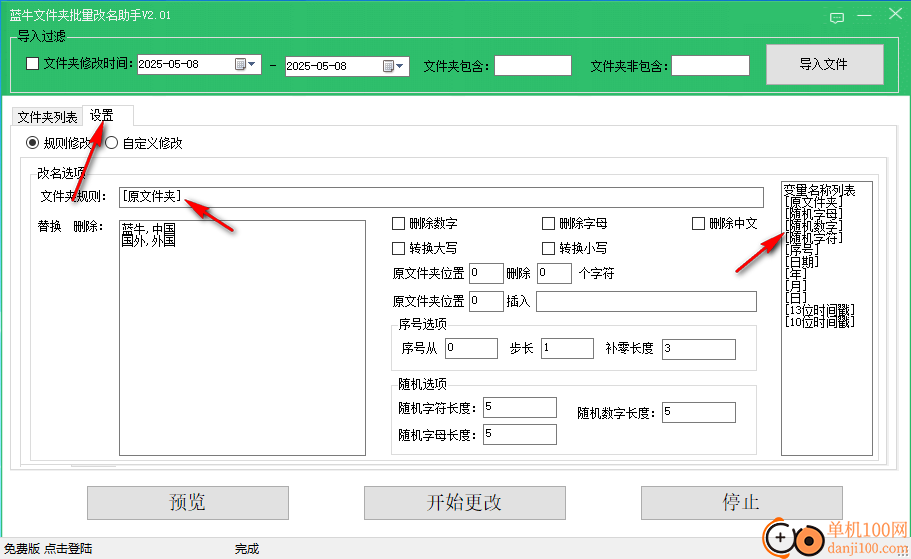Click the insert-position field before 插入
Screen dimensions: 911x559
point(486,301)
